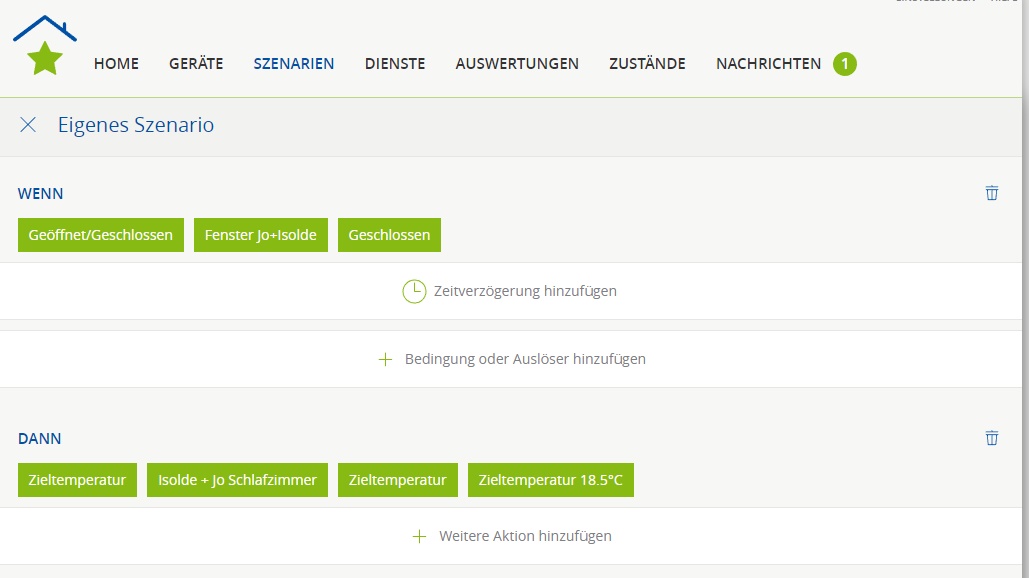Click plus icon beside Weitere Aktion

point(419,536)
